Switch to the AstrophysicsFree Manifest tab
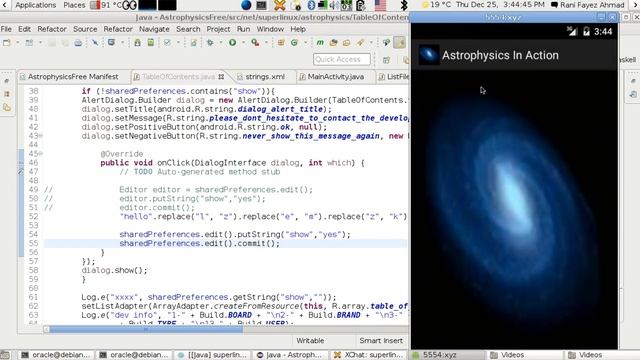The height and width of the screenshot is (360, 640). (x=73, y=76)
